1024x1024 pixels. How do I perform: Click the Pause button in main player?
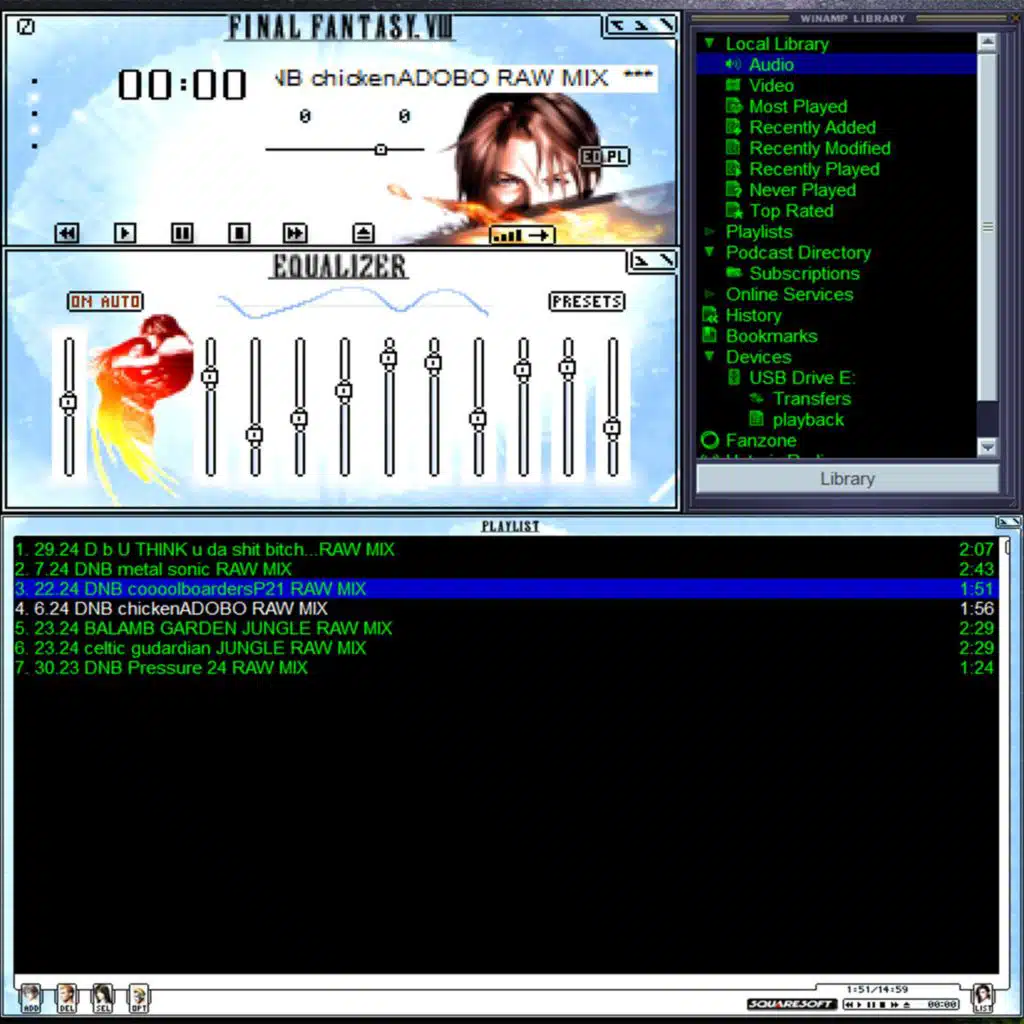pyautogui.click(x=182, y=233)
